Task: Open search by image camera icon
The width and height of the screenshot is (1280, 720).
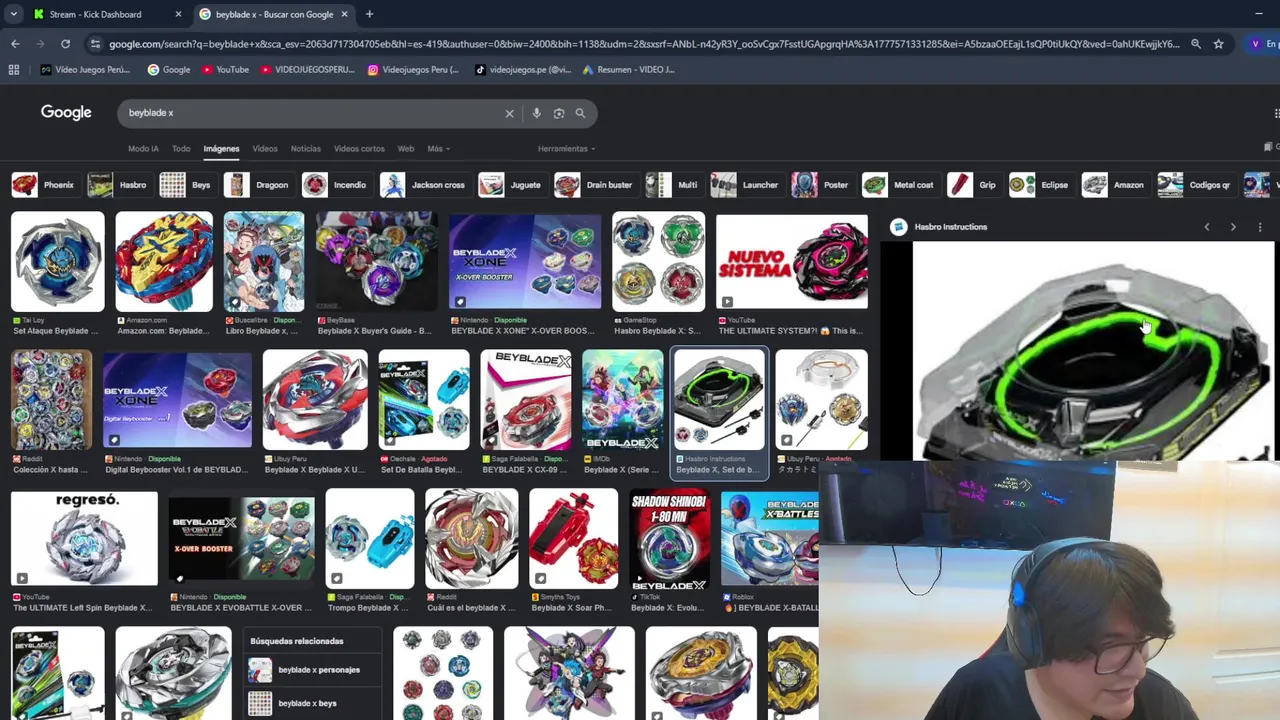Action: point(559,113)
